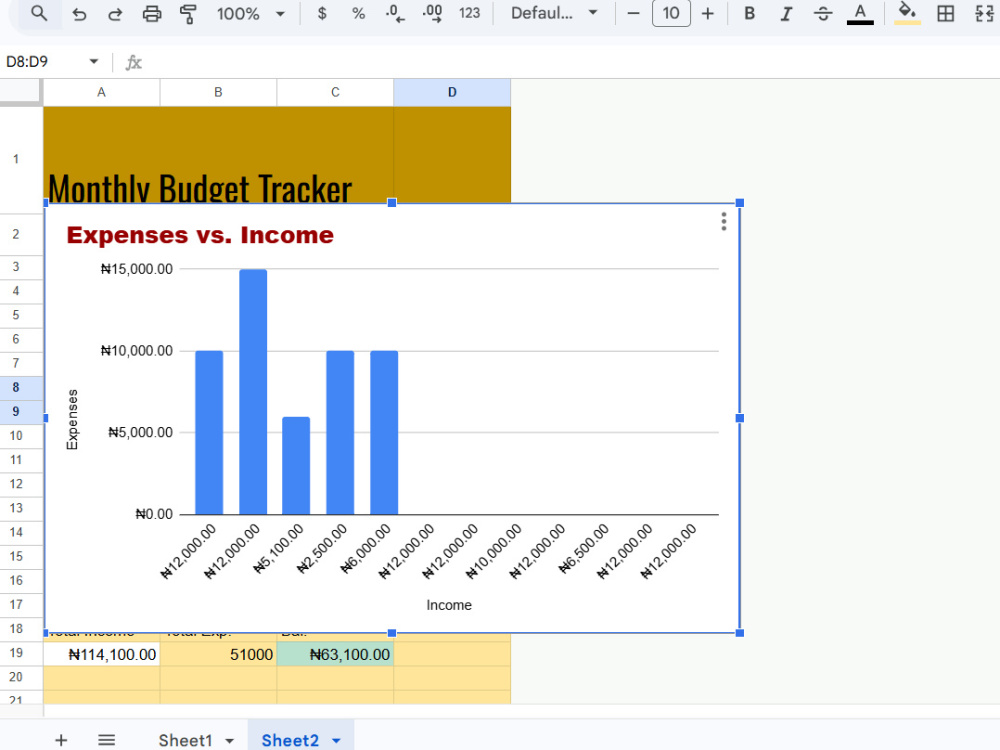Open the 100% zoom dropdown

(251, 14)
